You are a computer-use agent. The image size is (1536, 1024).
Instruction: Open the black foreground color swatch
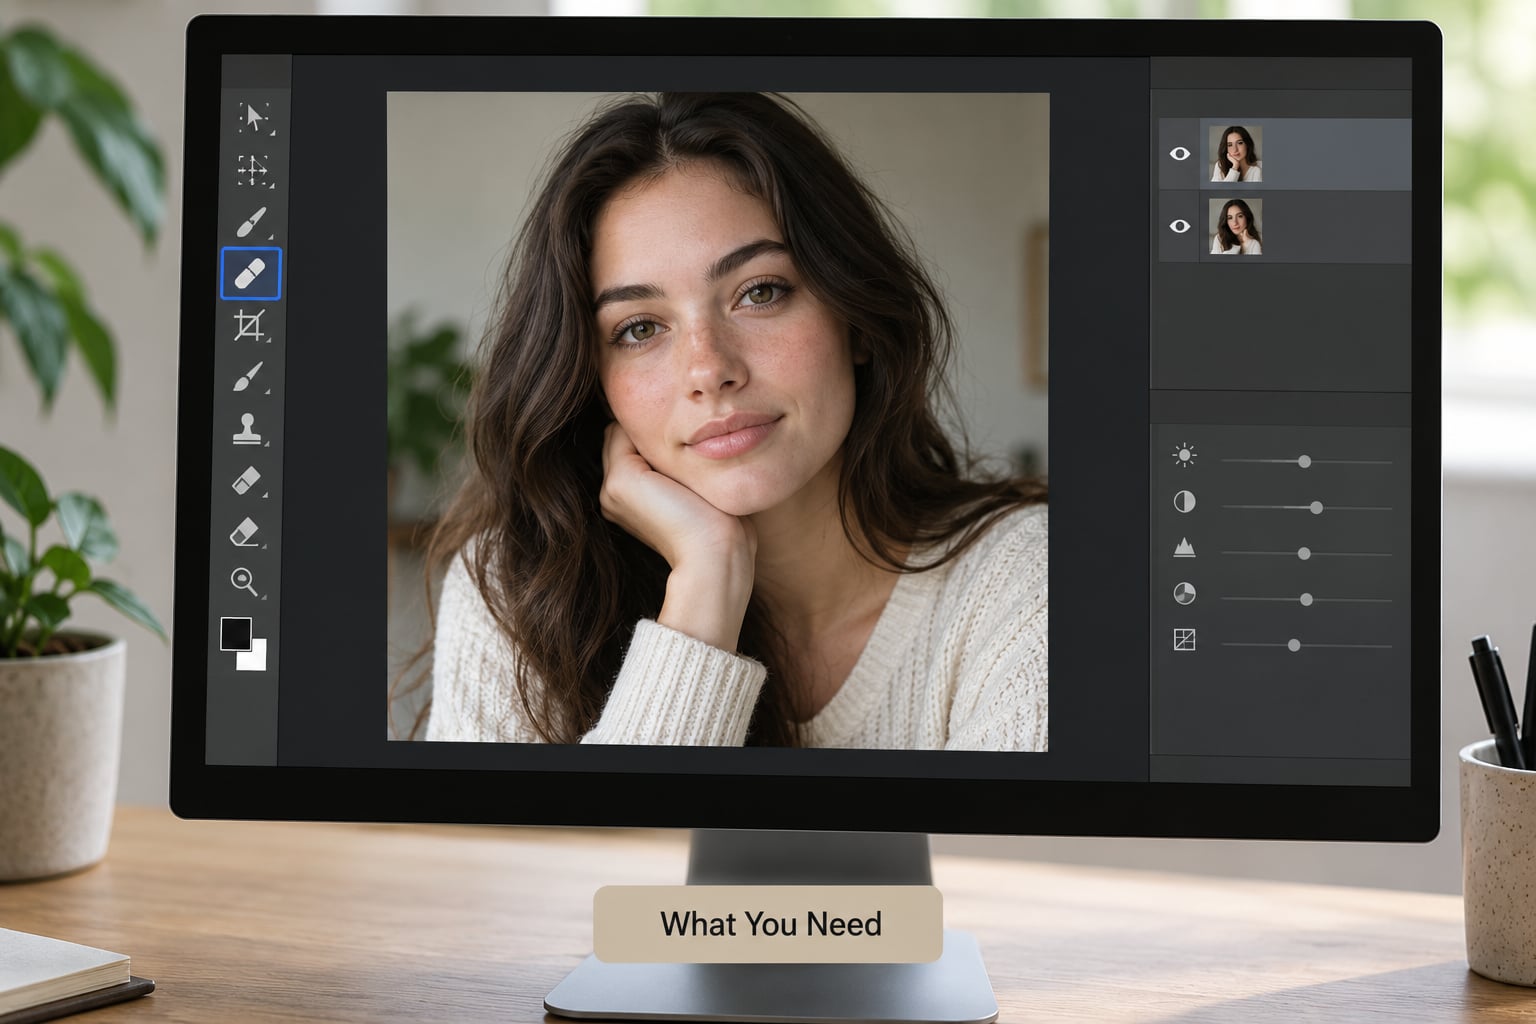(x=236, y=634)
